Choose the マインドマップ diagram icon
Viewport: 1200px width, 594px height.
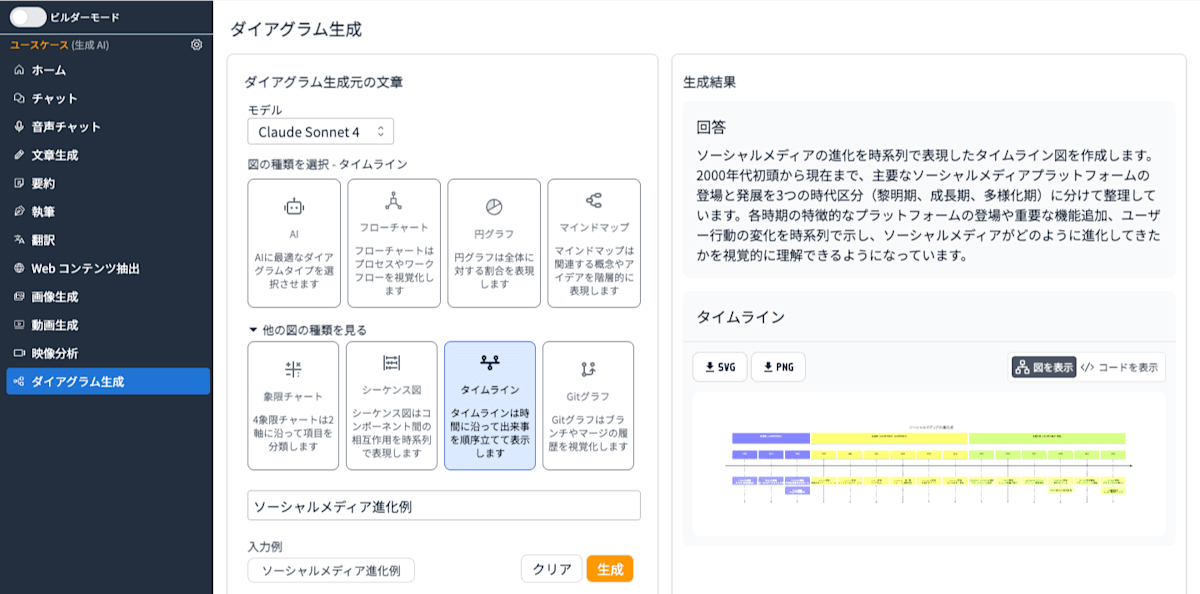594,200
